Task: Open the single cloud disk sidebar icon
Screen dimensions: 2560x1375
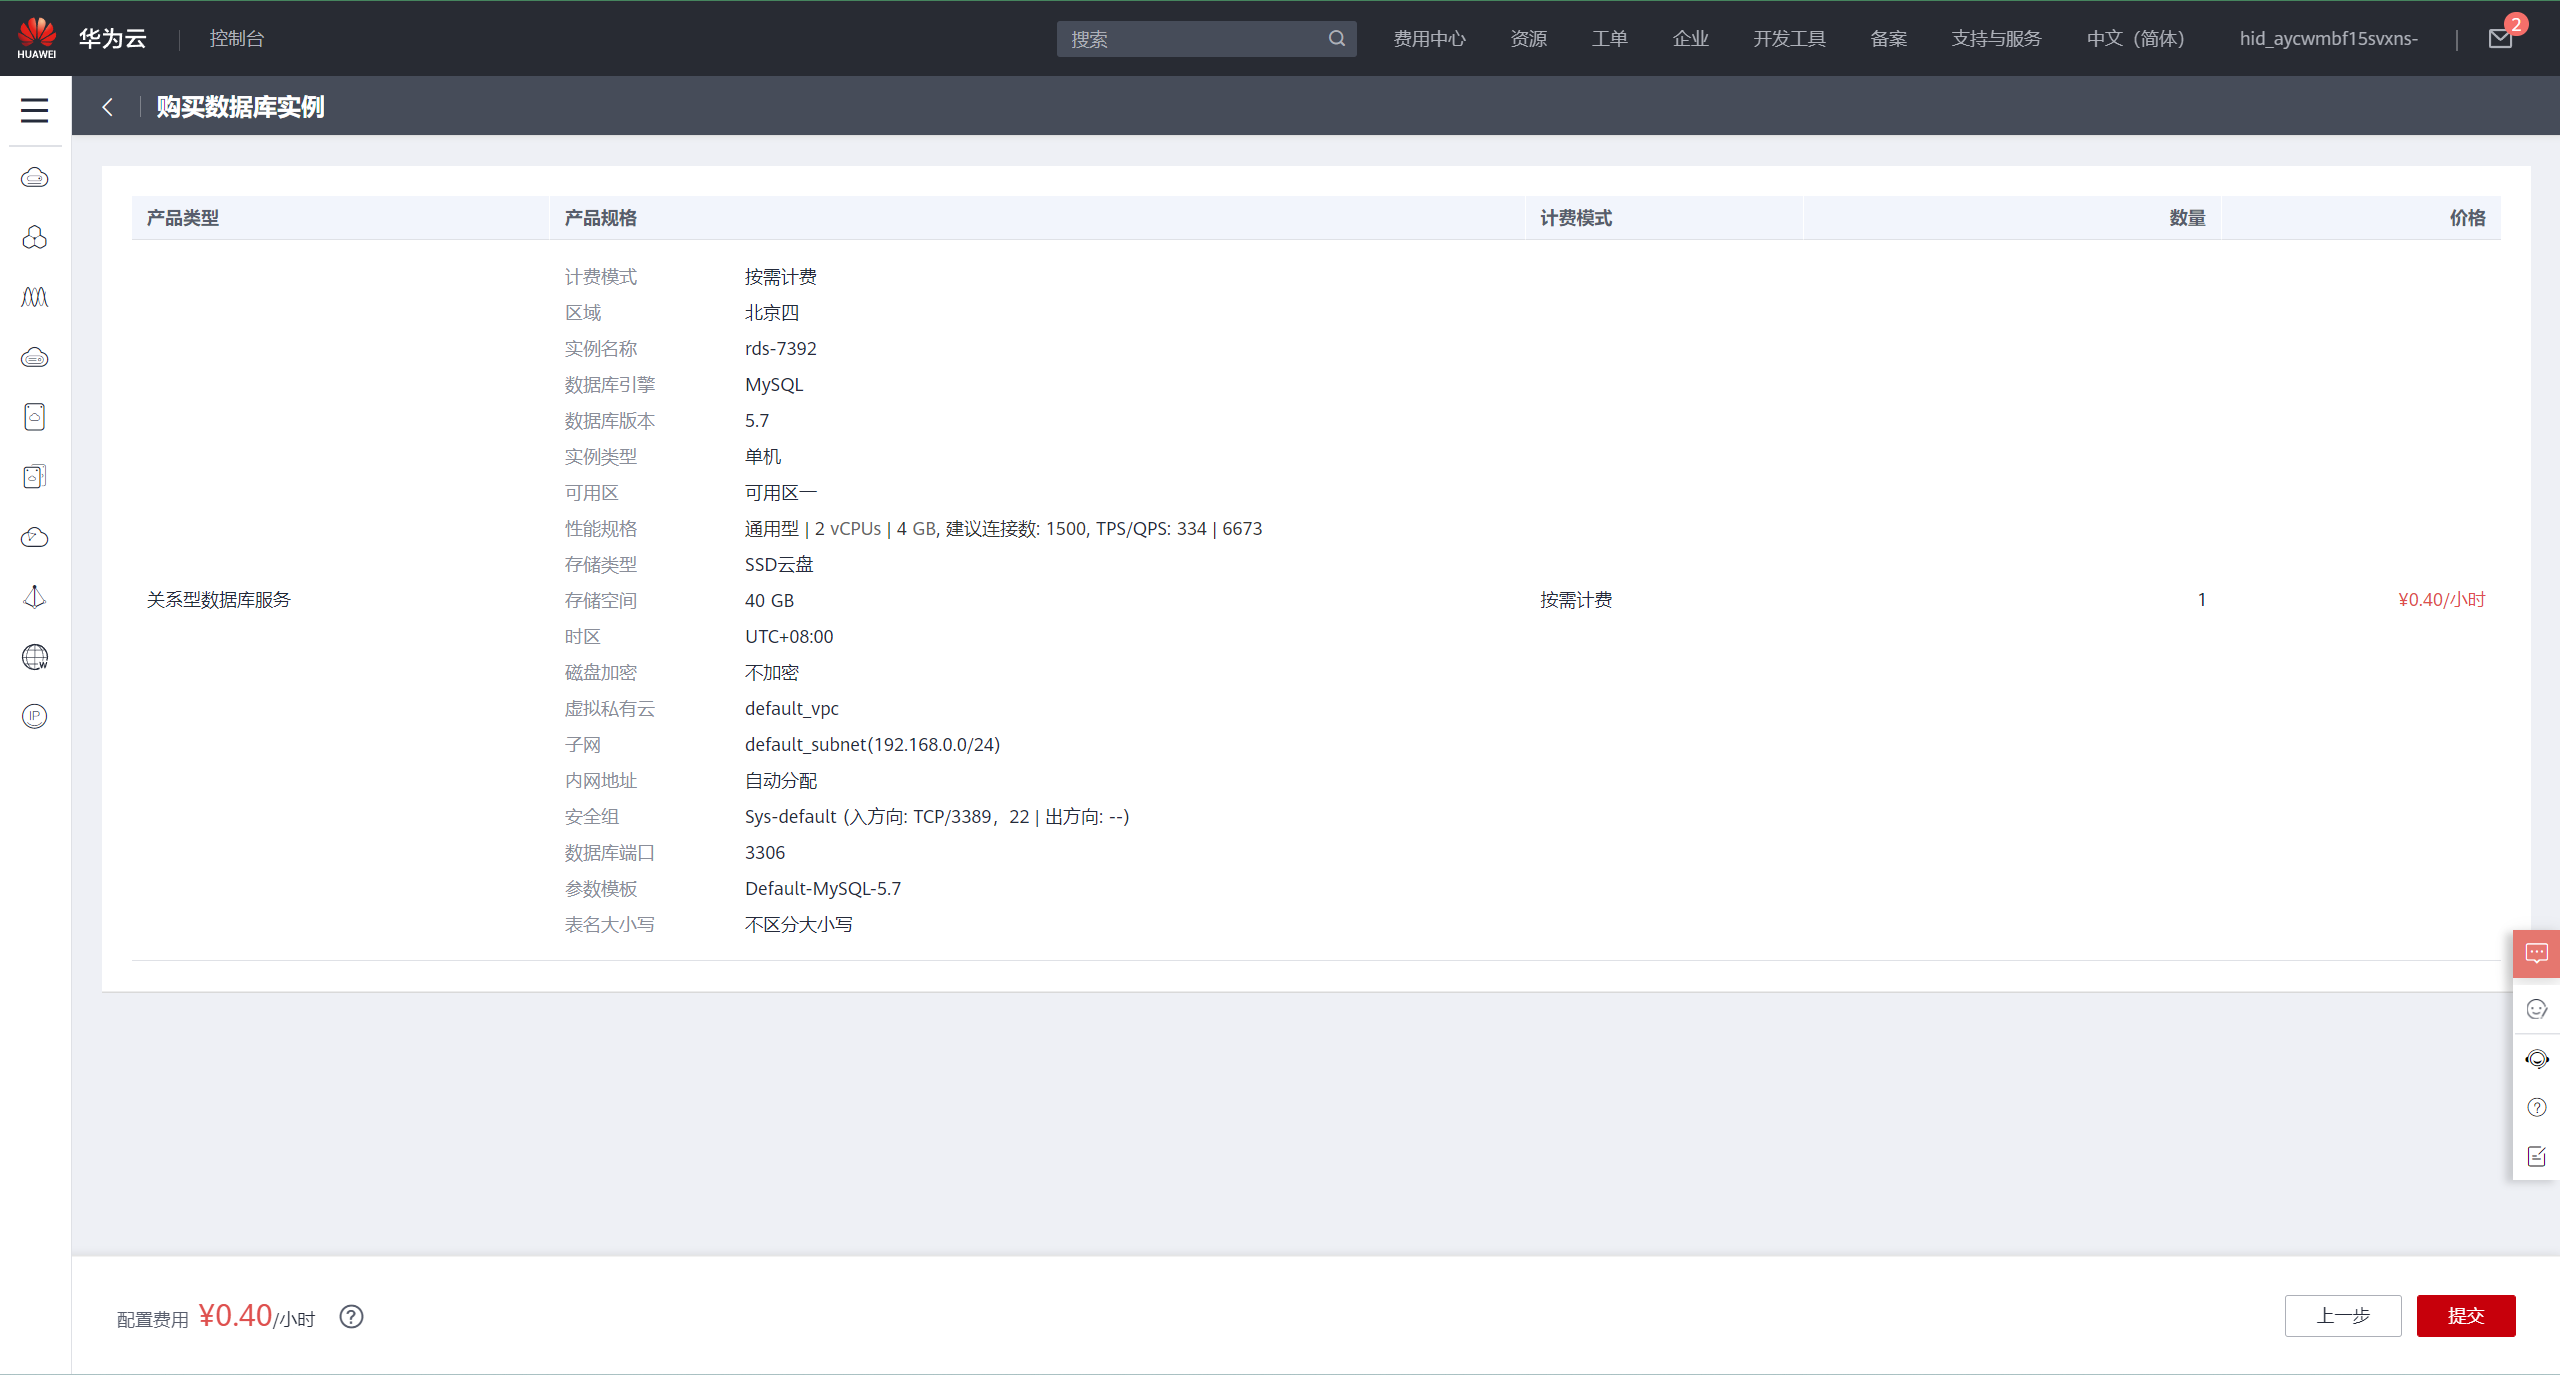Action: click(35, 417)
